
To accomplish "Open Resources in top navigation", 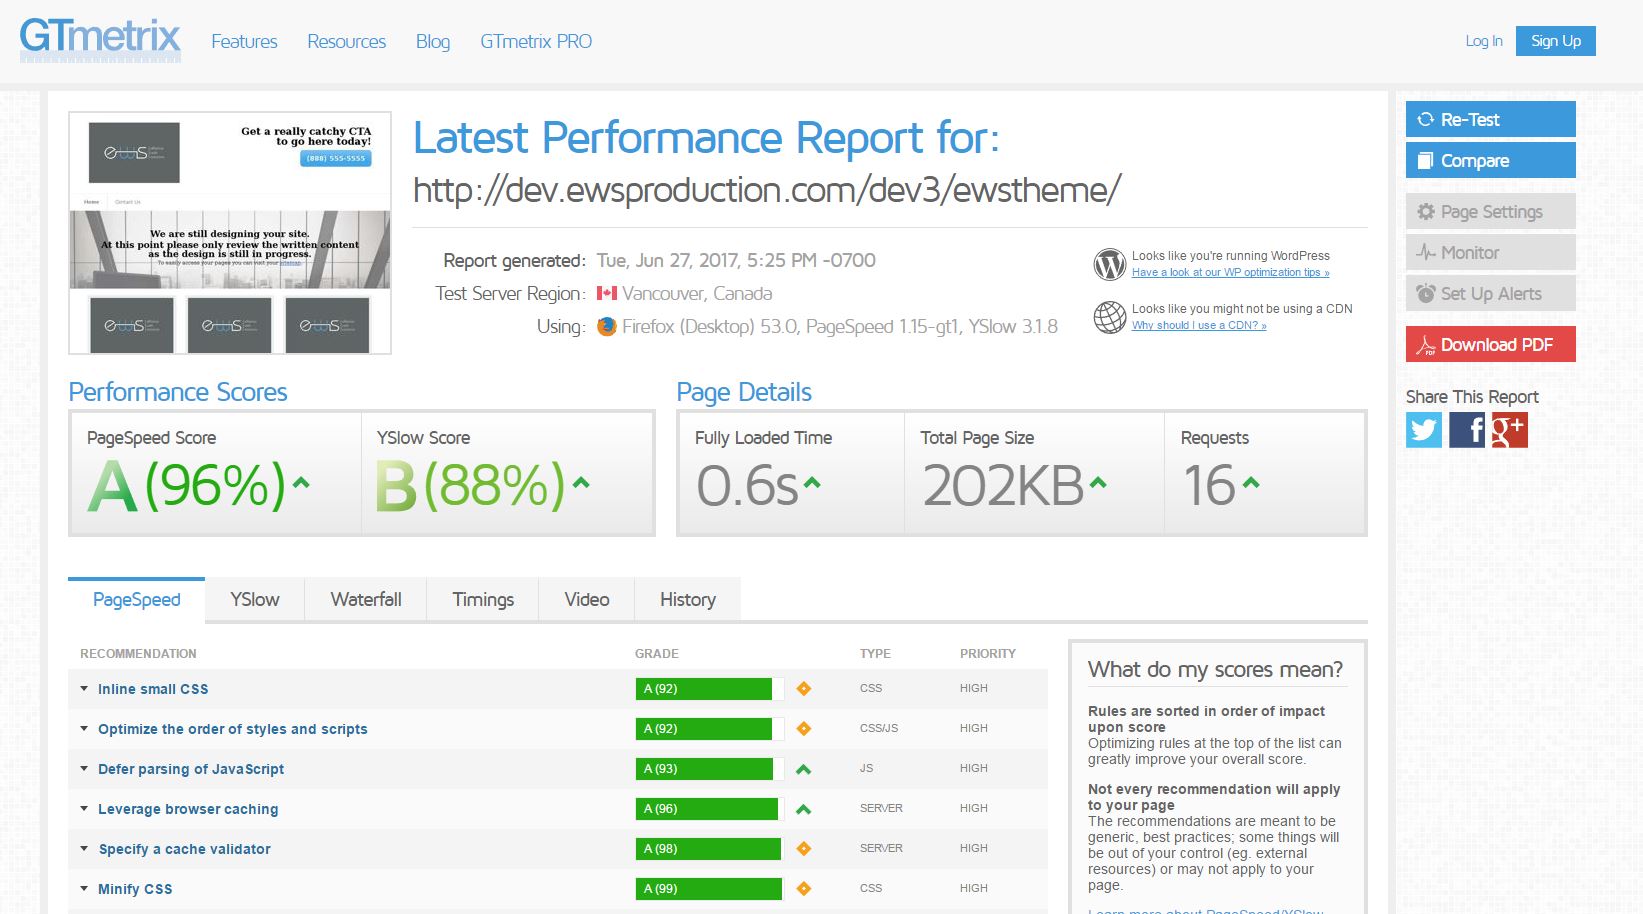I will 347,41.
